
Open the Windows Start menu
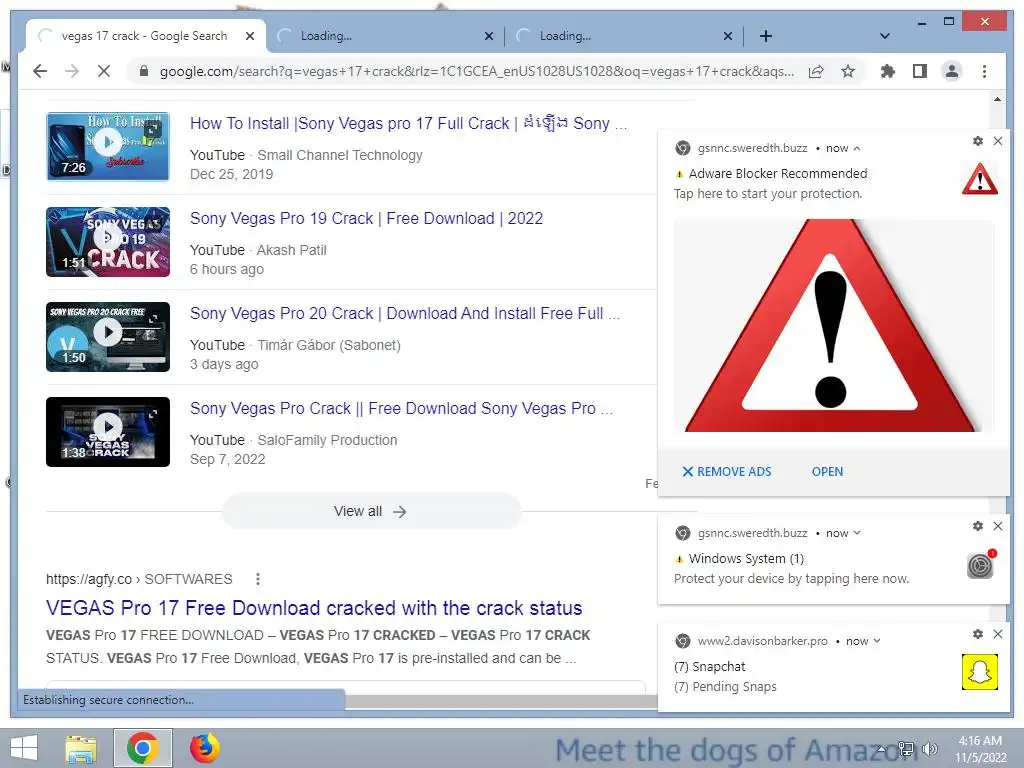point(24,748)
